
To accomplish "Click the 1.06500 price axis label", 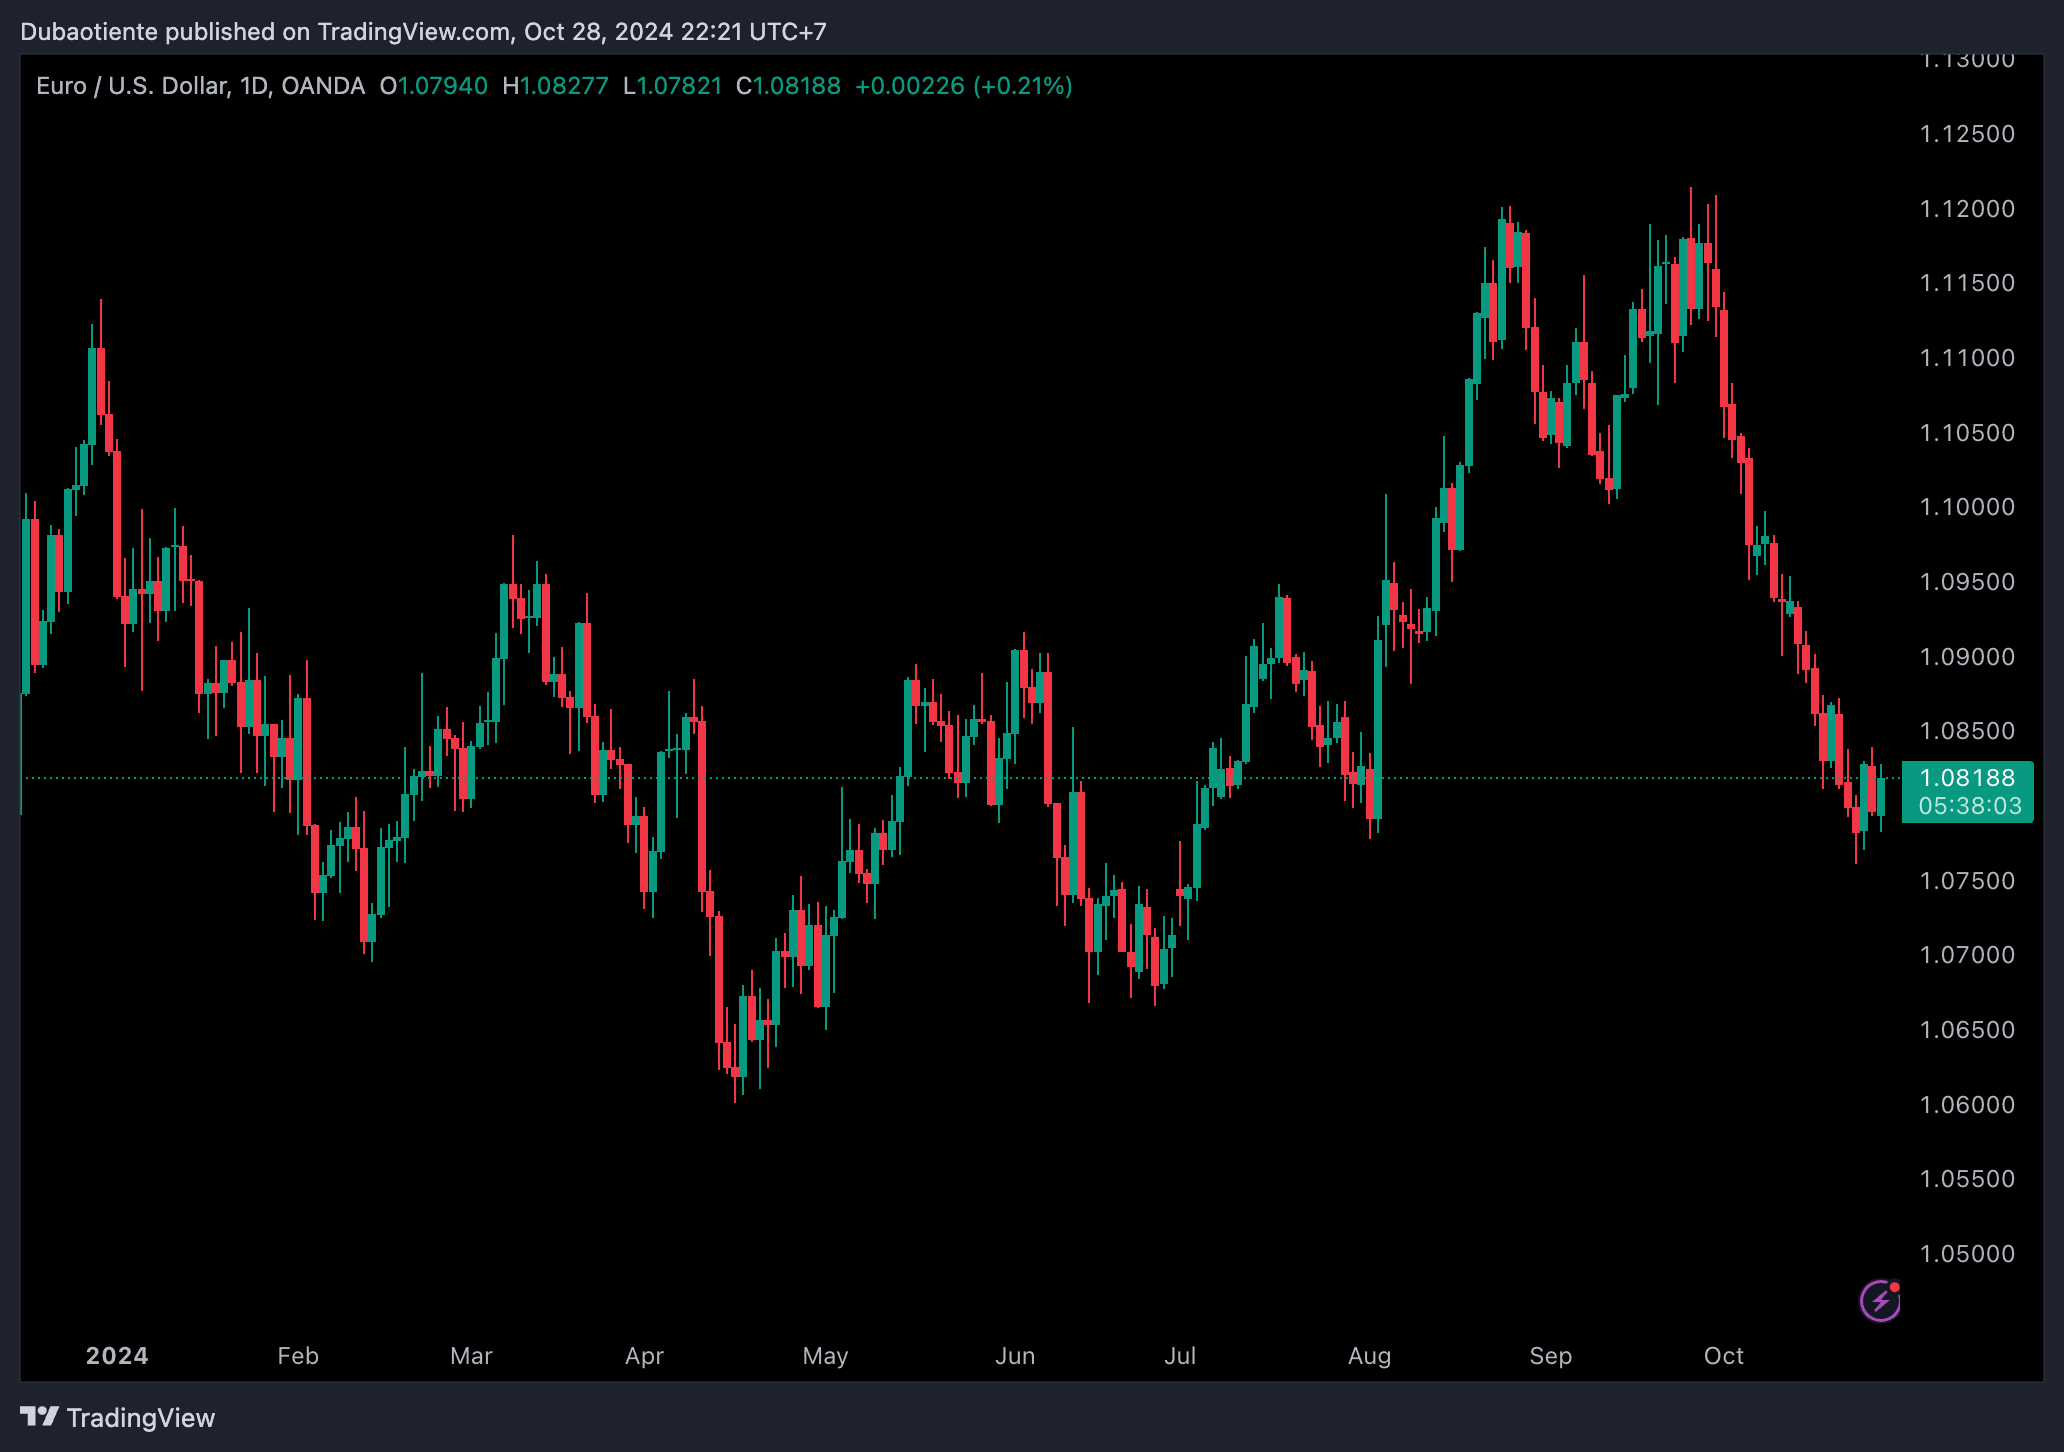I will click(x=1967, y=1030).
